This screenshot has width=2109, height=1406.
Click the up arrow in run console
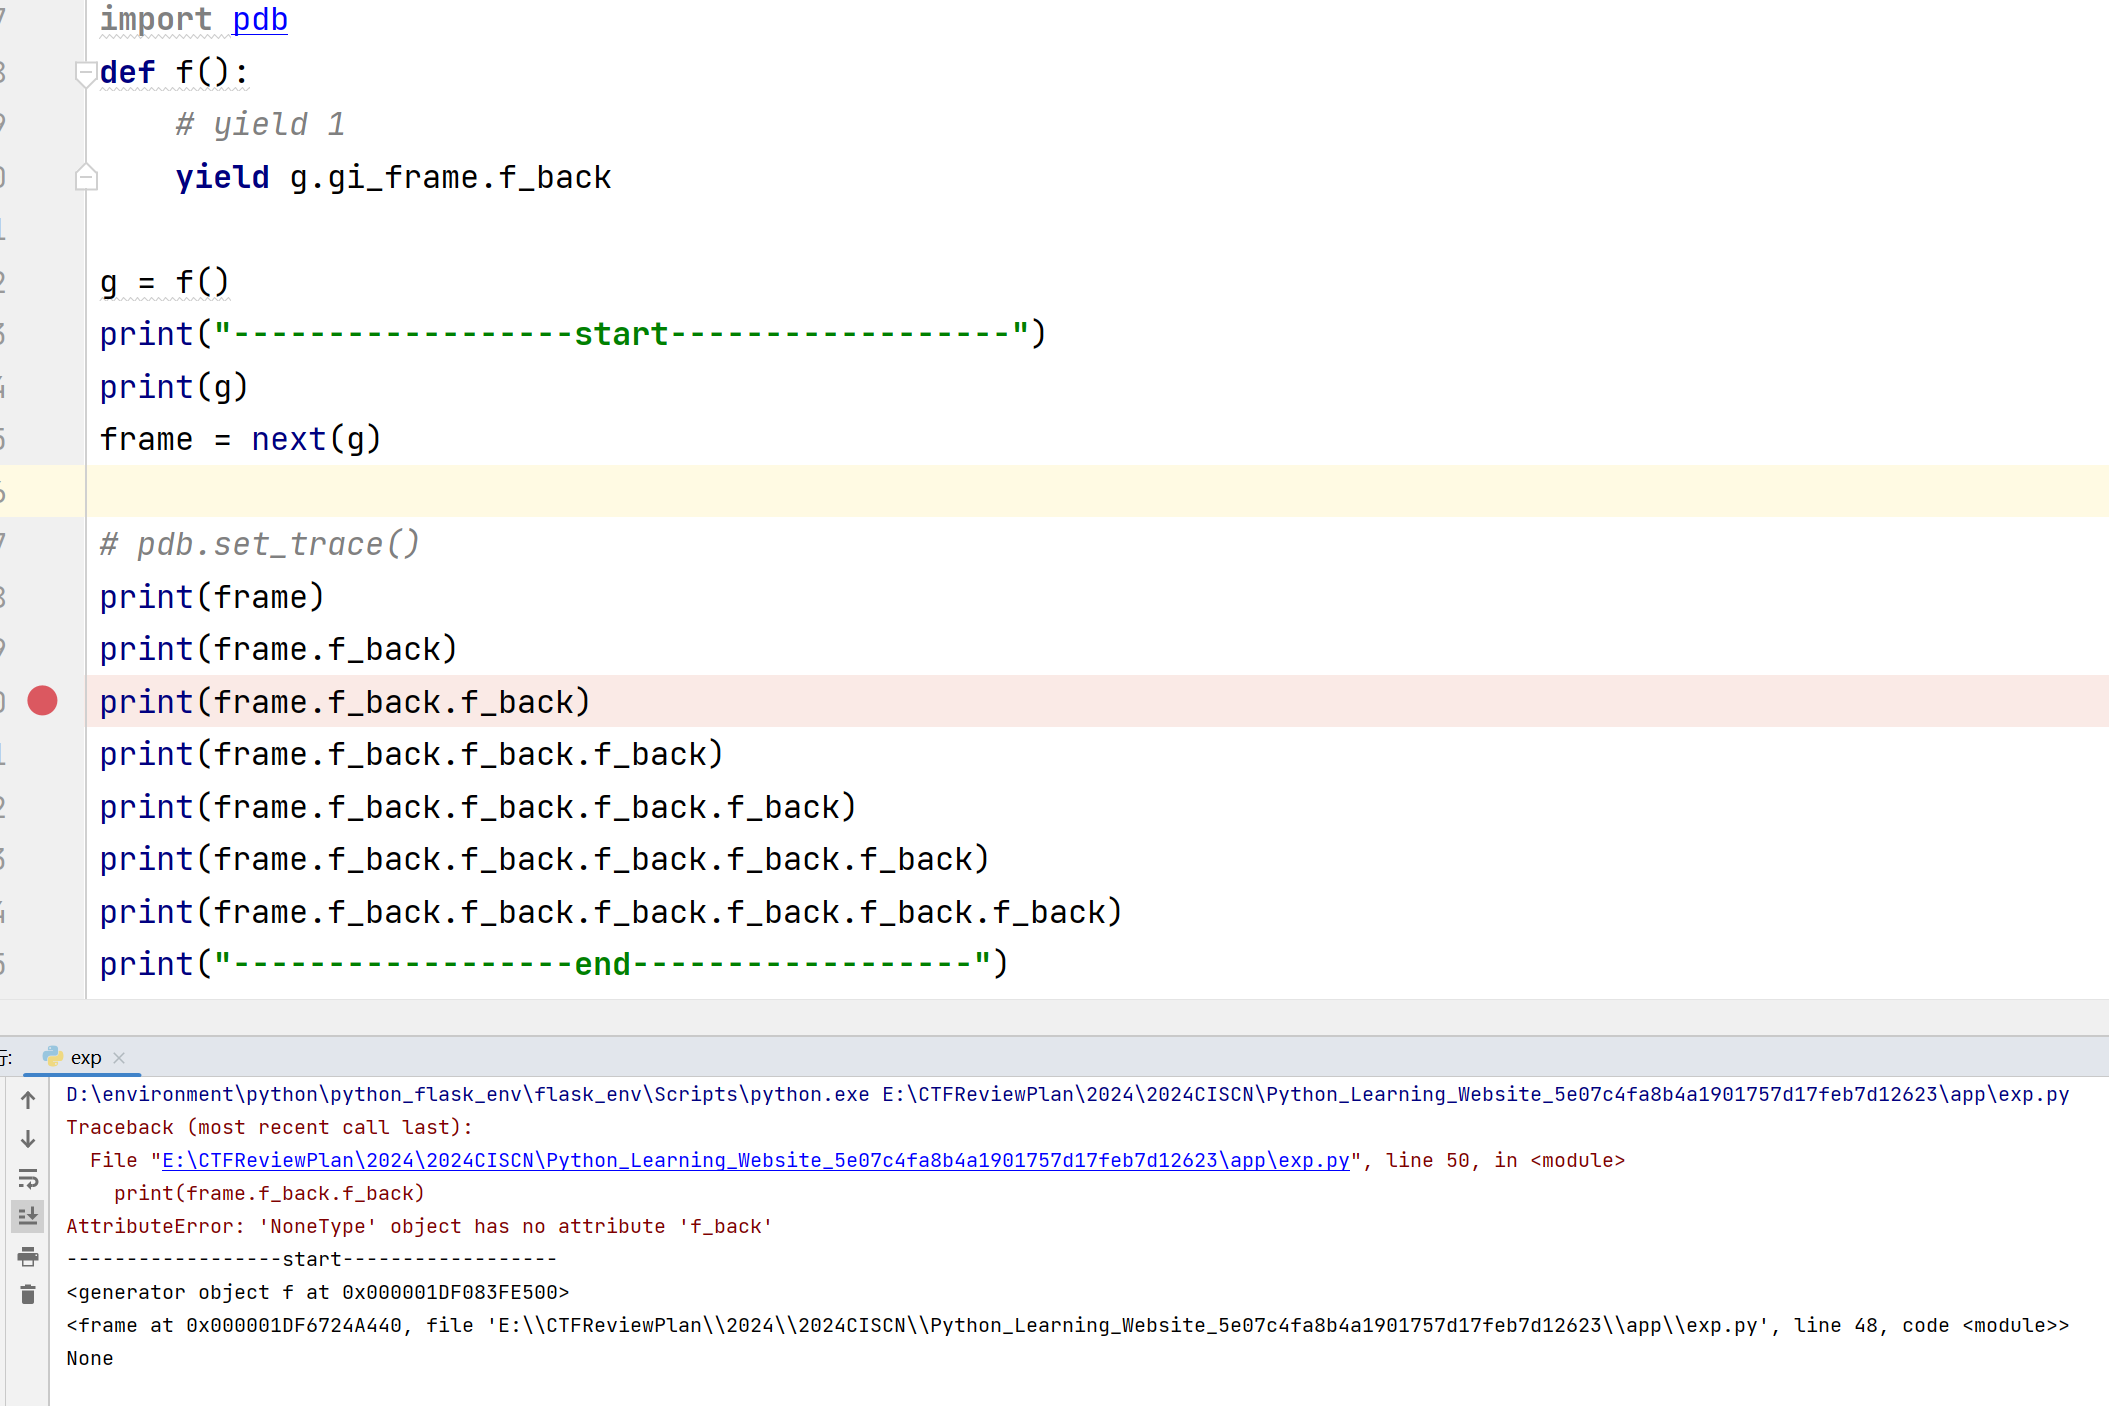click(28, 1100)
